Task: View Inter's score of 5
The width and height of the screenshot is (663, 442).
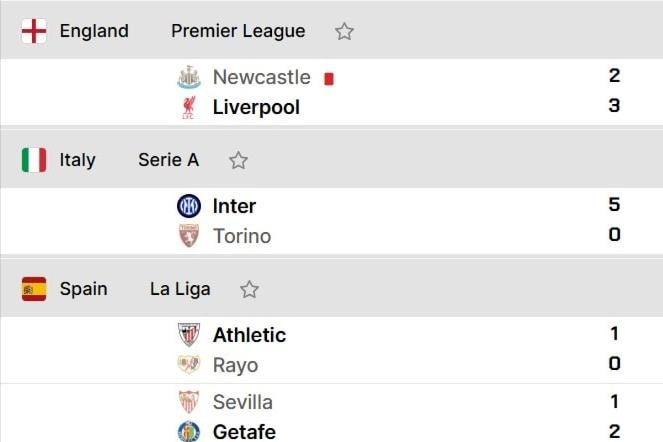Action: (x=614, y=204)
